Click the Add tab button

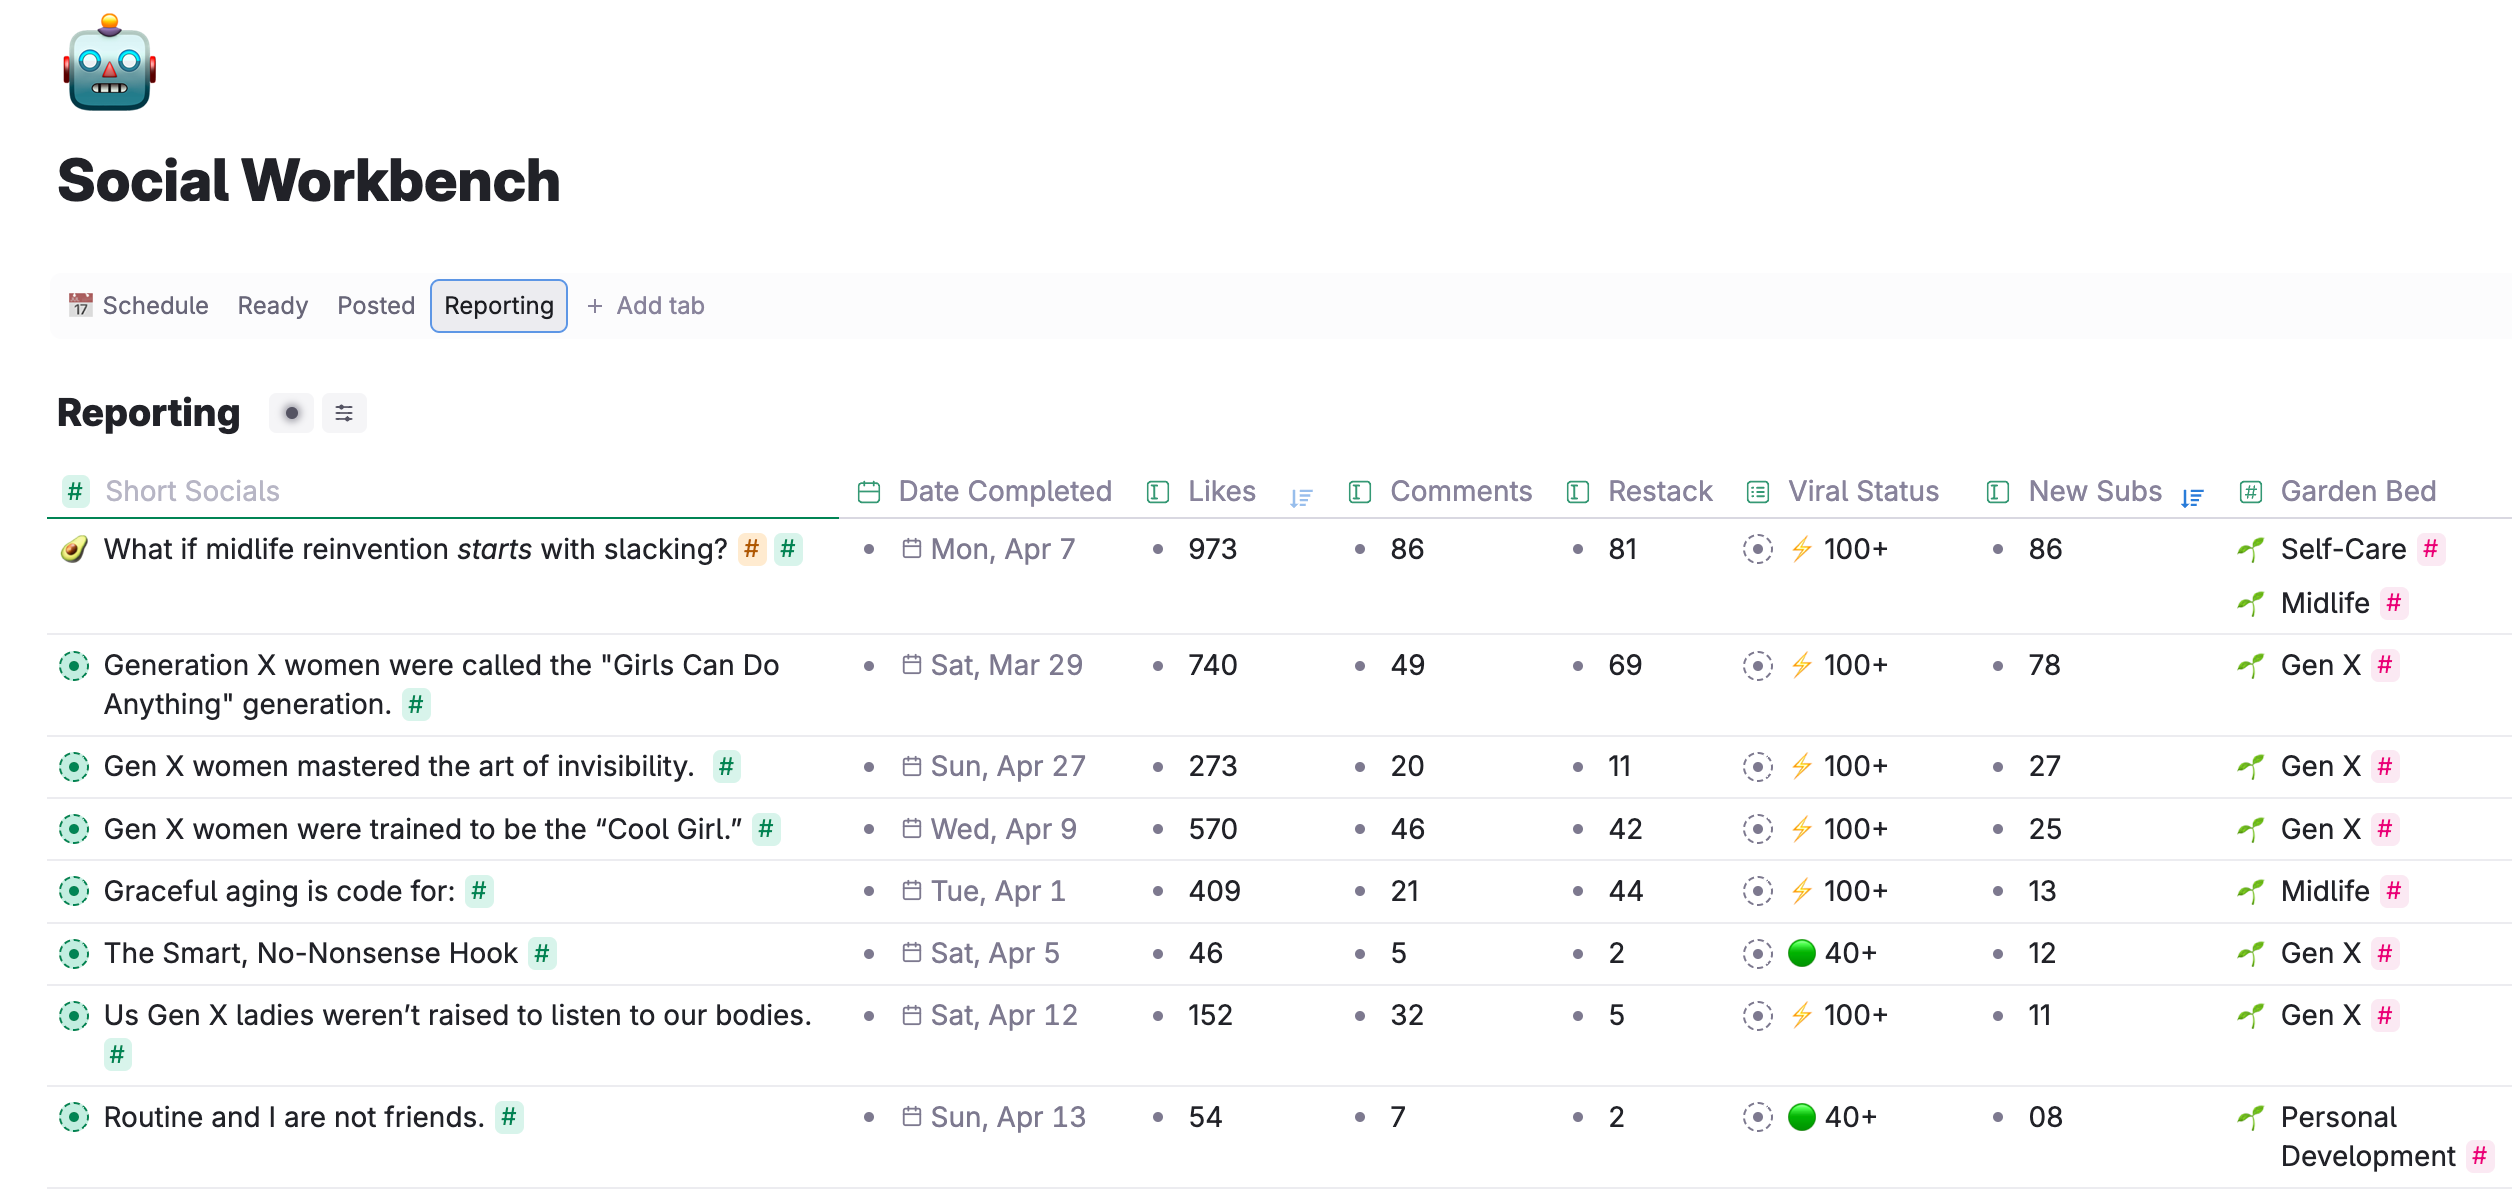(x=646, y=306)
